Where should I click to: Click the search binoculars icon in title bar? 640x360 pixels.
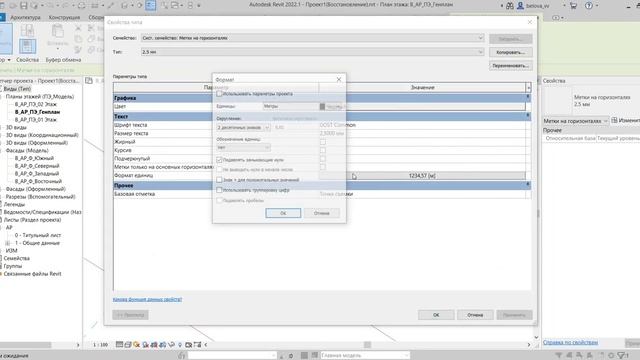point(510,6)
